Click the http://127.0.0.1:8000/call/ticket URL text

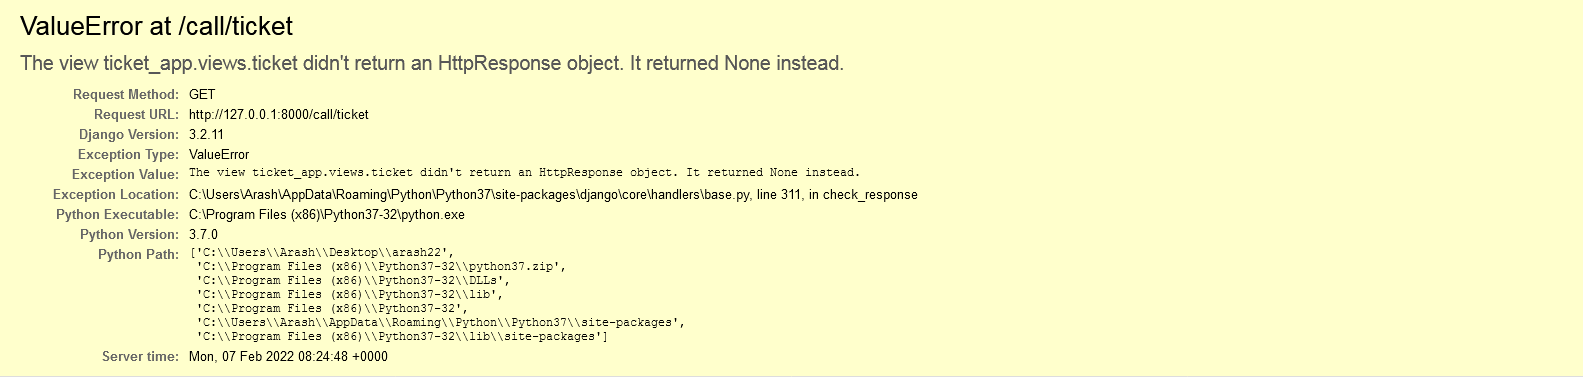279,115
